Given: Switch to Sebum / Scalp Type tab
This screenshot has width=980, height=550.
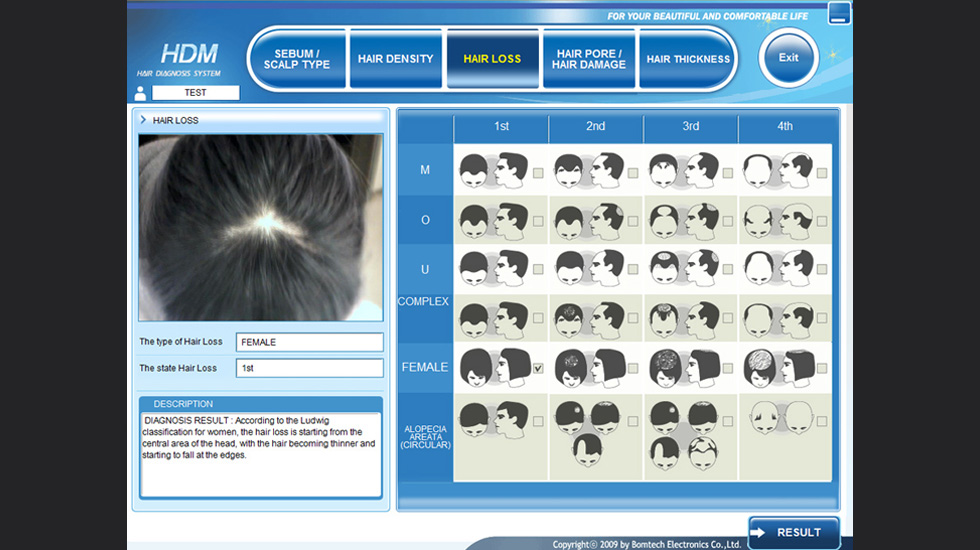Looking at the screenshot, I should click(x=296, y=59).
